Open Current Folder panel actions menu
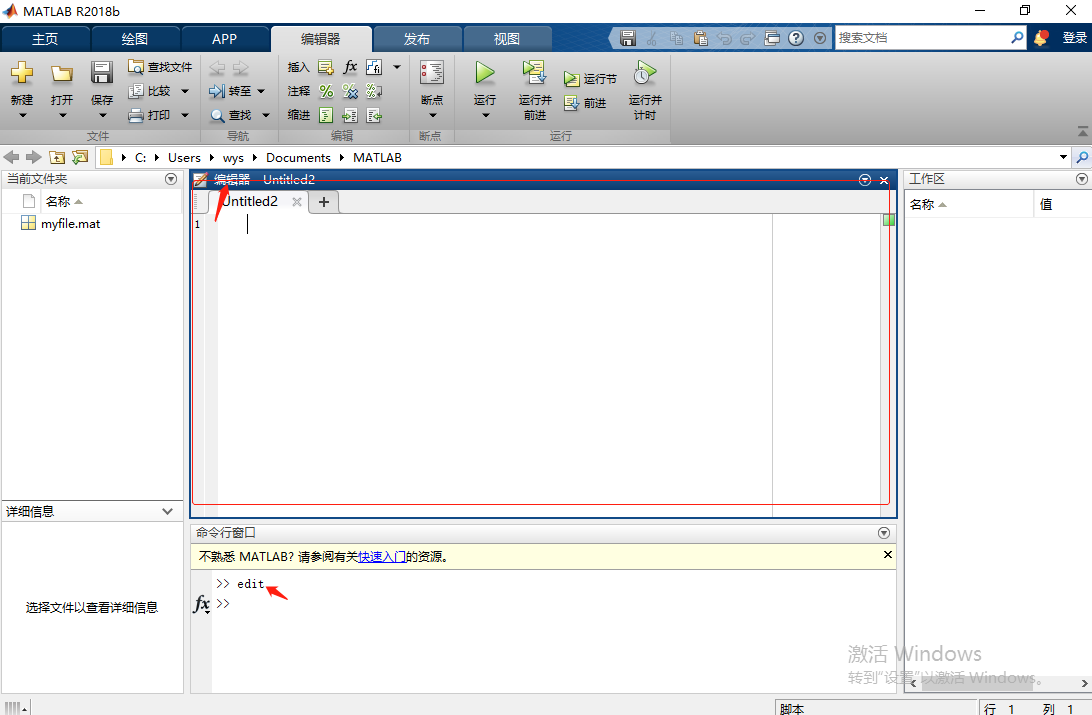Viewport: 1092px width, 715px height. pos(171,179)
